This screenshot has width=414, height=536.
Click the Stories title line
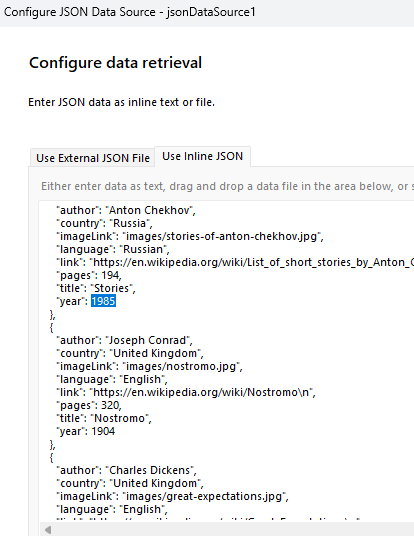tap(96, 288)
